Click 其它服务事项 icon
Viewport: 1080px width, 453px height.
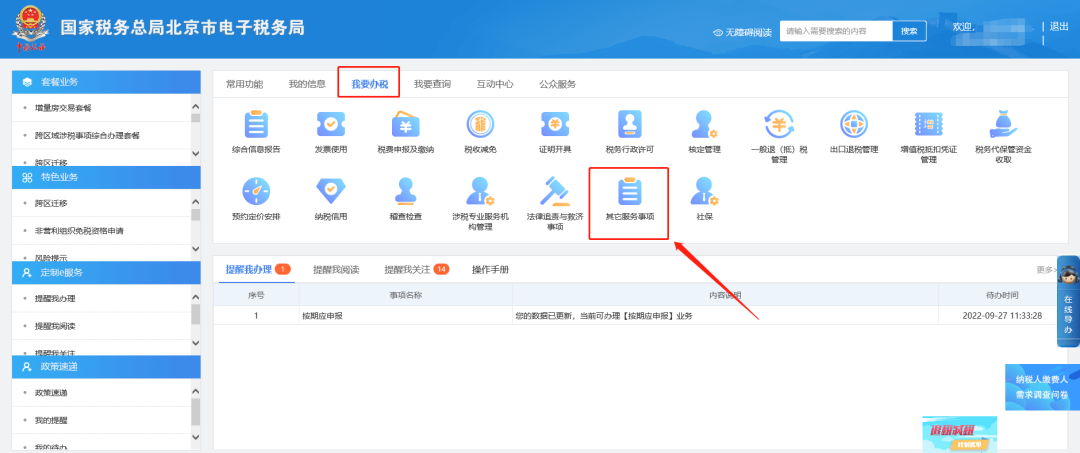click(x=629, y=192)
